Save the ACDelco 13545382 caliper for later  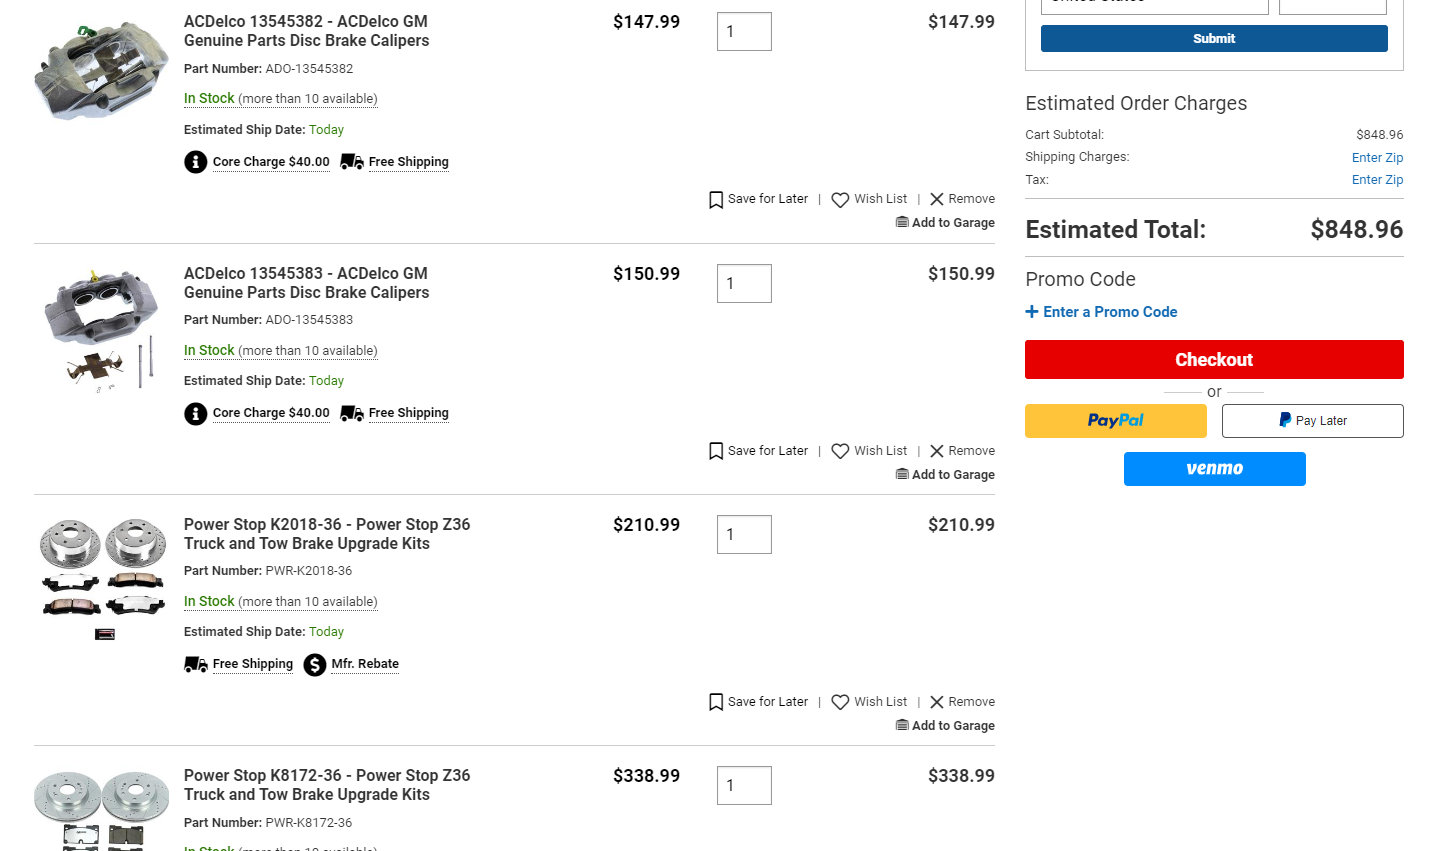[x=758, y=199]
